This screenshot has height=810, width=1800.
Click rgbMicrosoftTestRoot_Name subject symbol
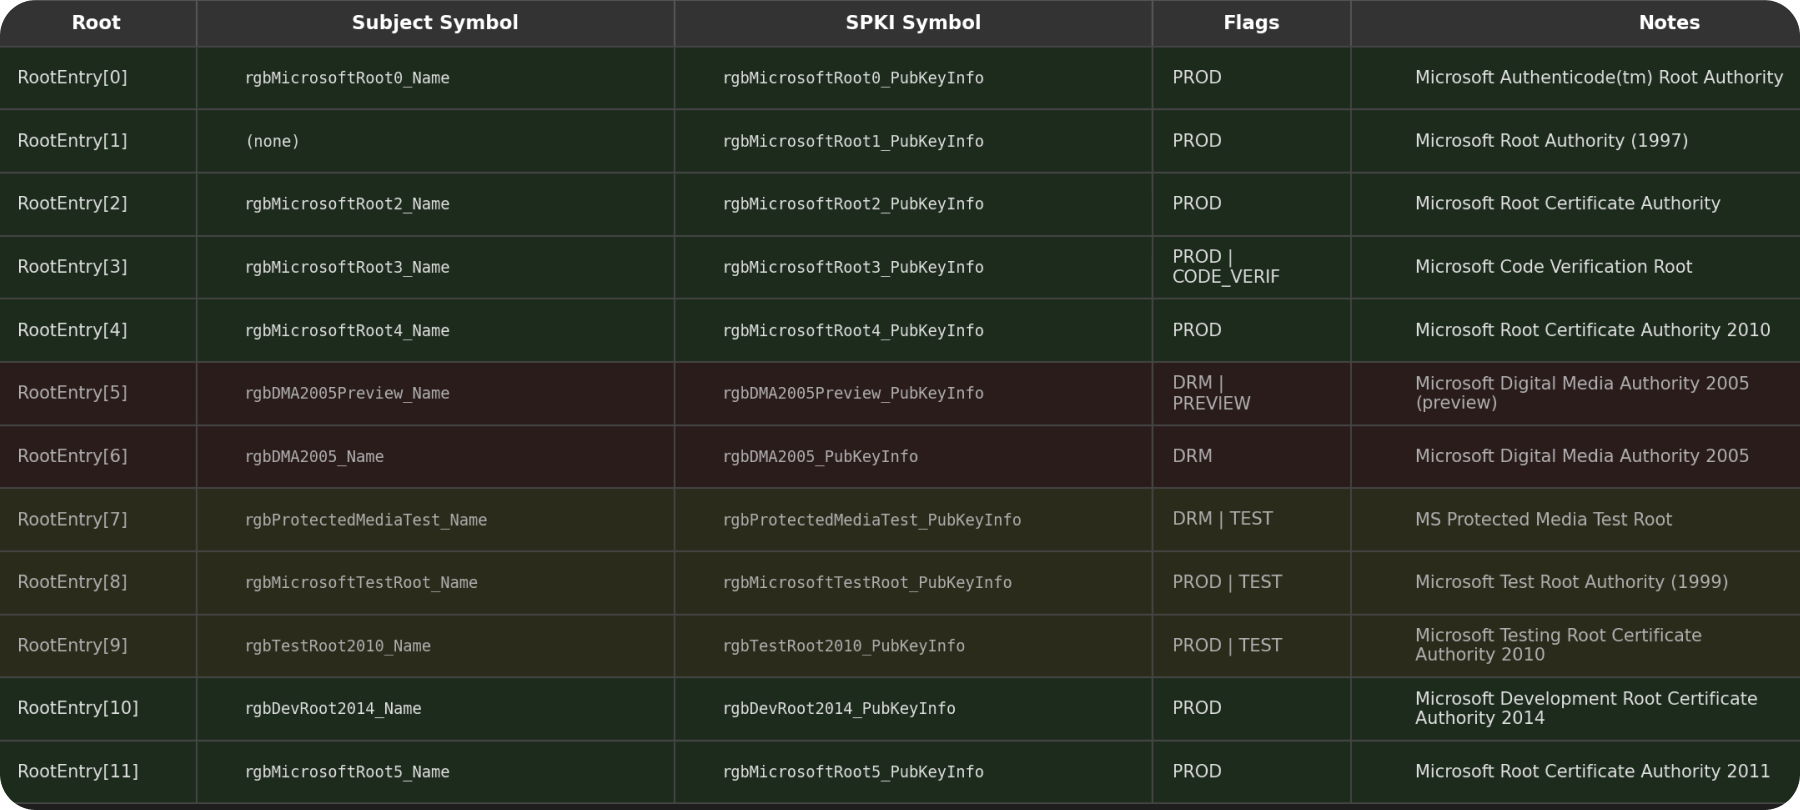coord(361,582)
